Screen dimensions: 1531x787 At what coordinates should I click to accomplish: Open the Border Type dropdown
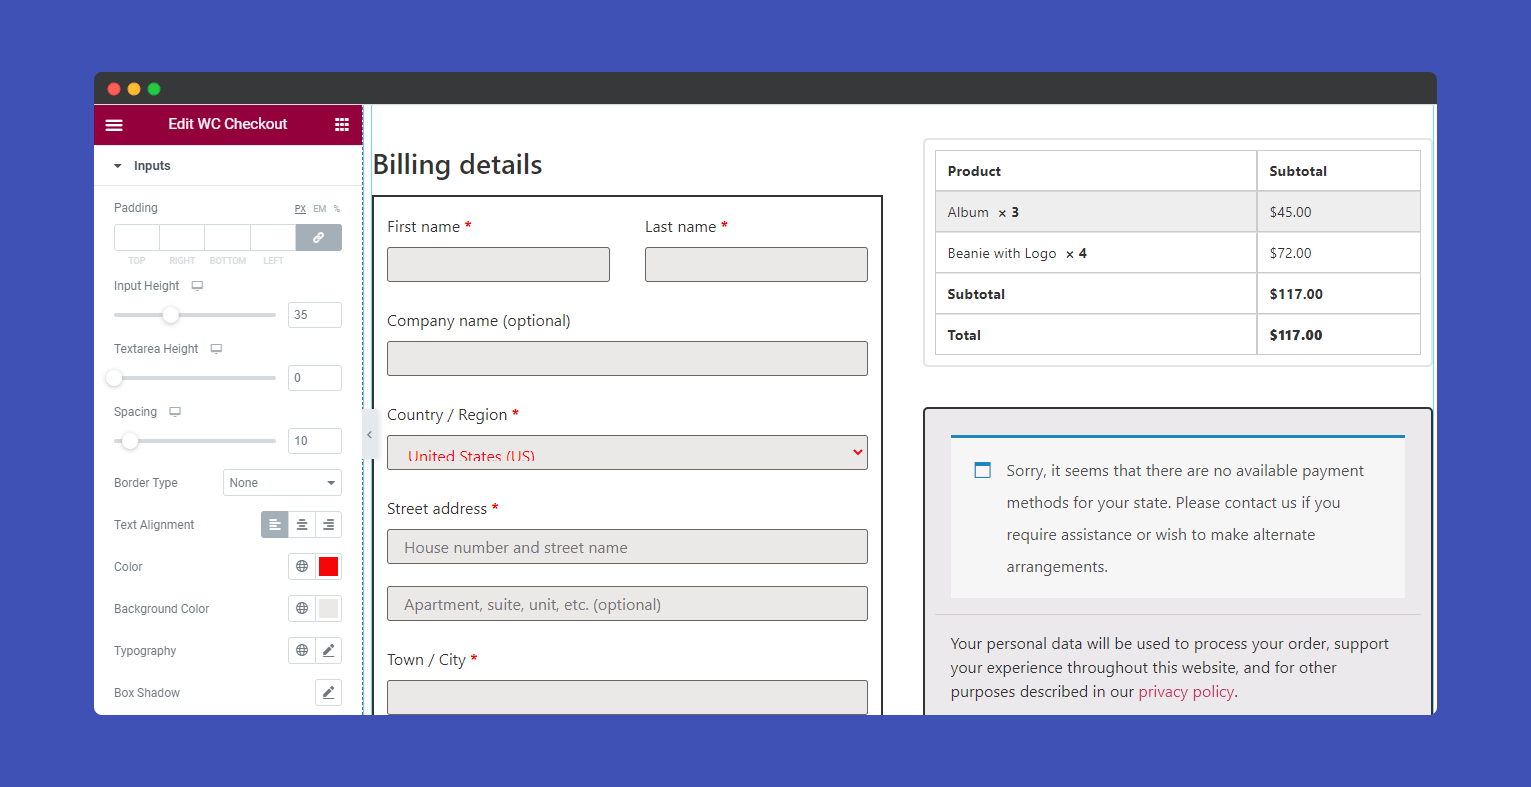coord(282,483)
